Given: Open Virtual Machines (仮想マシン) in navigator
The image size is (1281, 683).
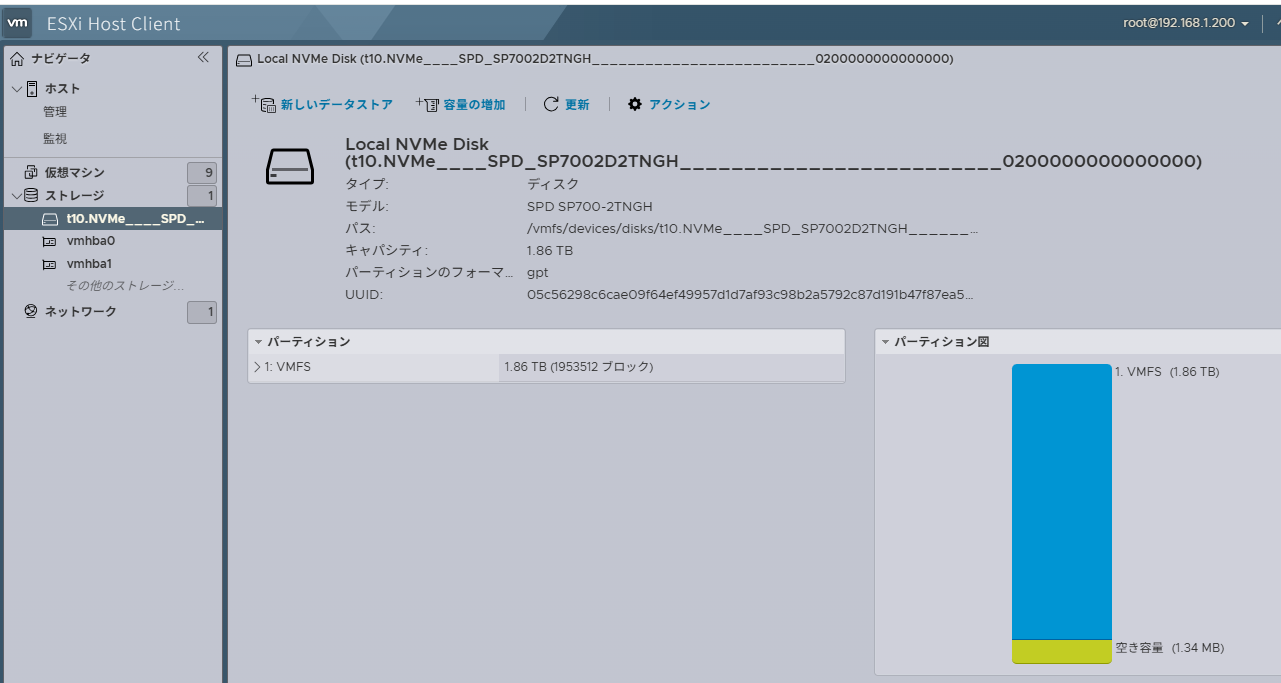Looking at the screenshot, I should 74,173.
